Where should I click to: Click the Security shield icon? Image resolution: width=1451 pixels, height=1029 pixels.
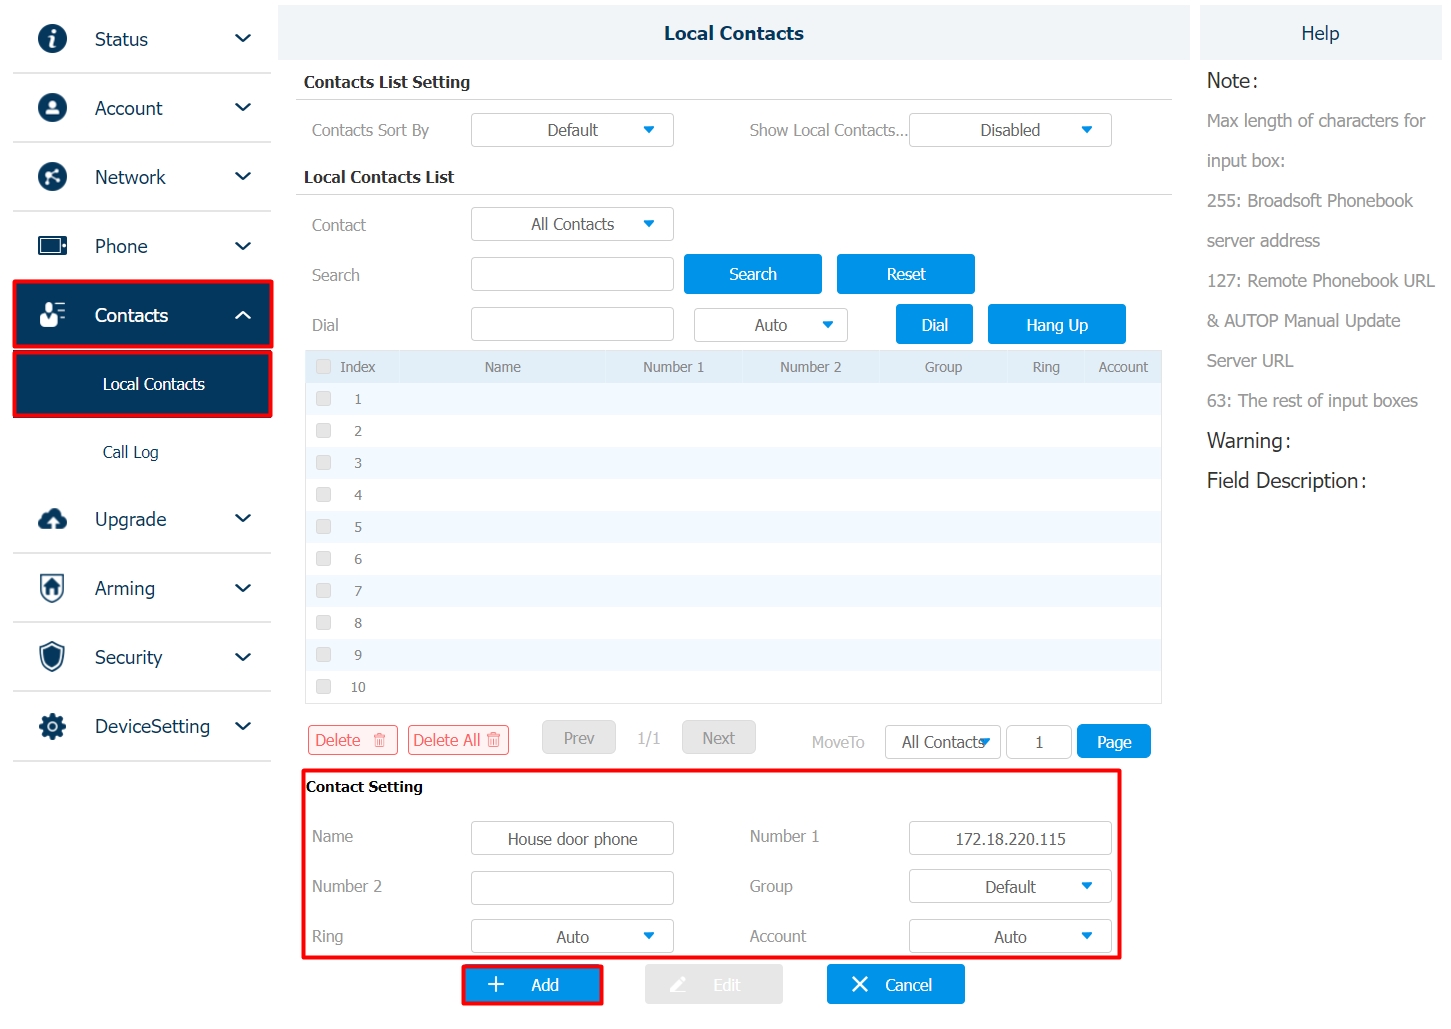[x=52, y=656]
